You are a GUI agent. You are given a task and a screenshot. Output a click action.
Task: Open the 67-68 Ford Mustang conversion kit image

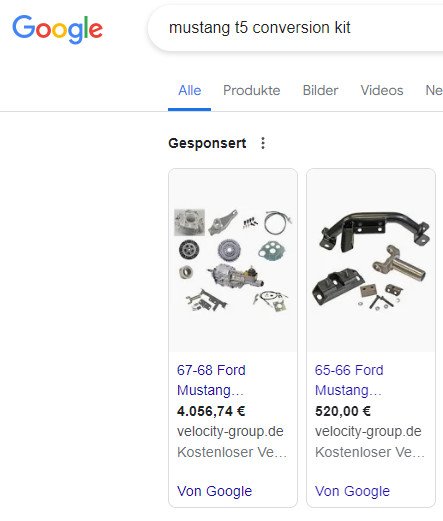[233, 260]
